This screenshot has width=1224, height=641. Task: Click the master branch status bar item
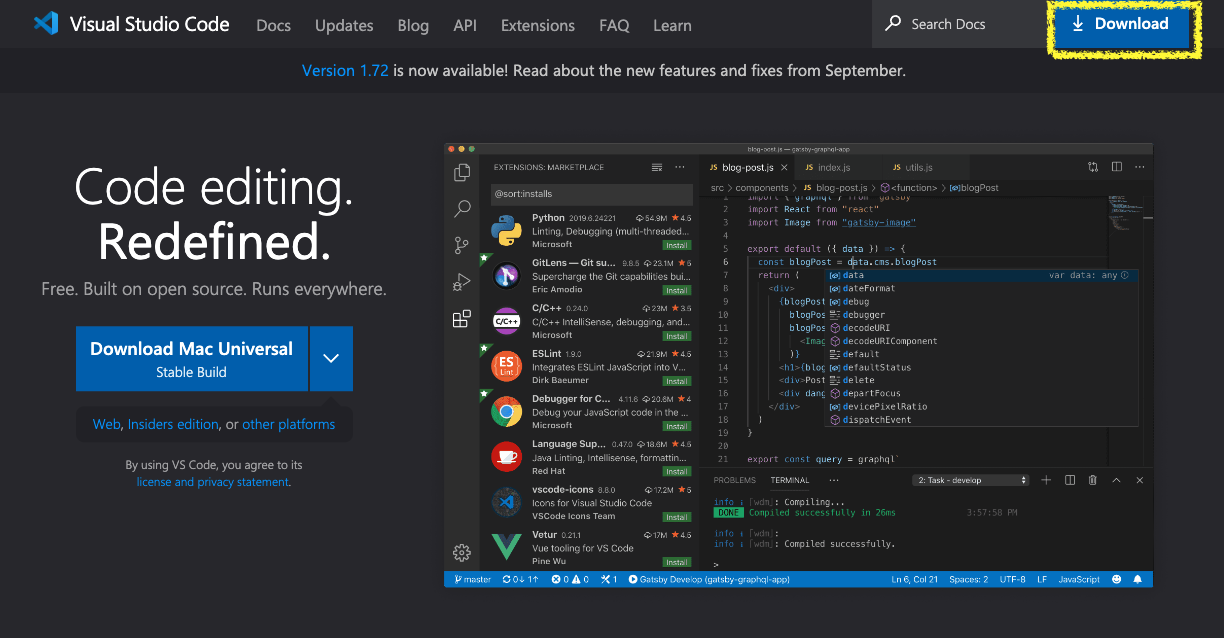click(472, 580)
